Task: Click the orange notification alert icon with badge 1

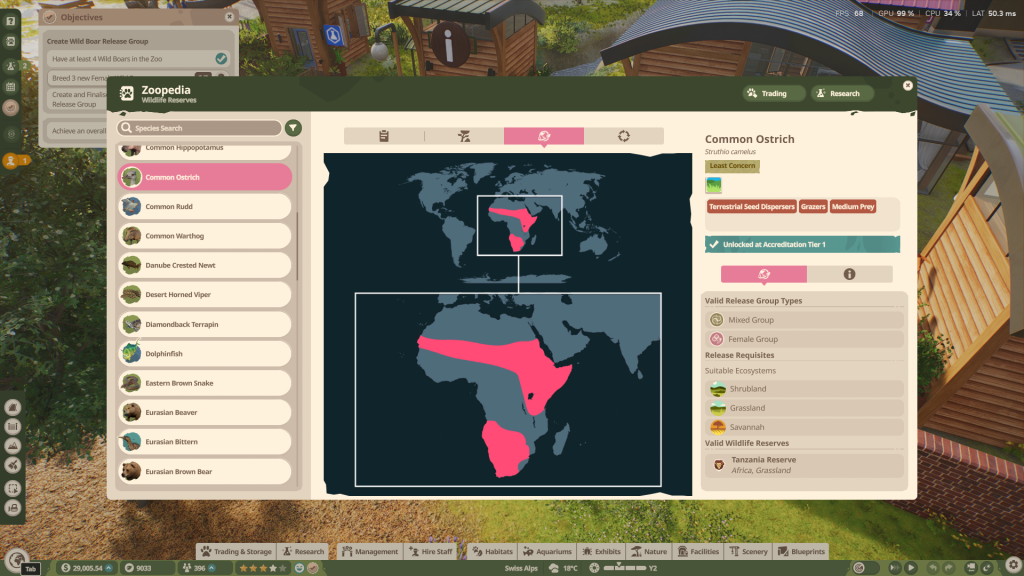Action: point(11,161)
